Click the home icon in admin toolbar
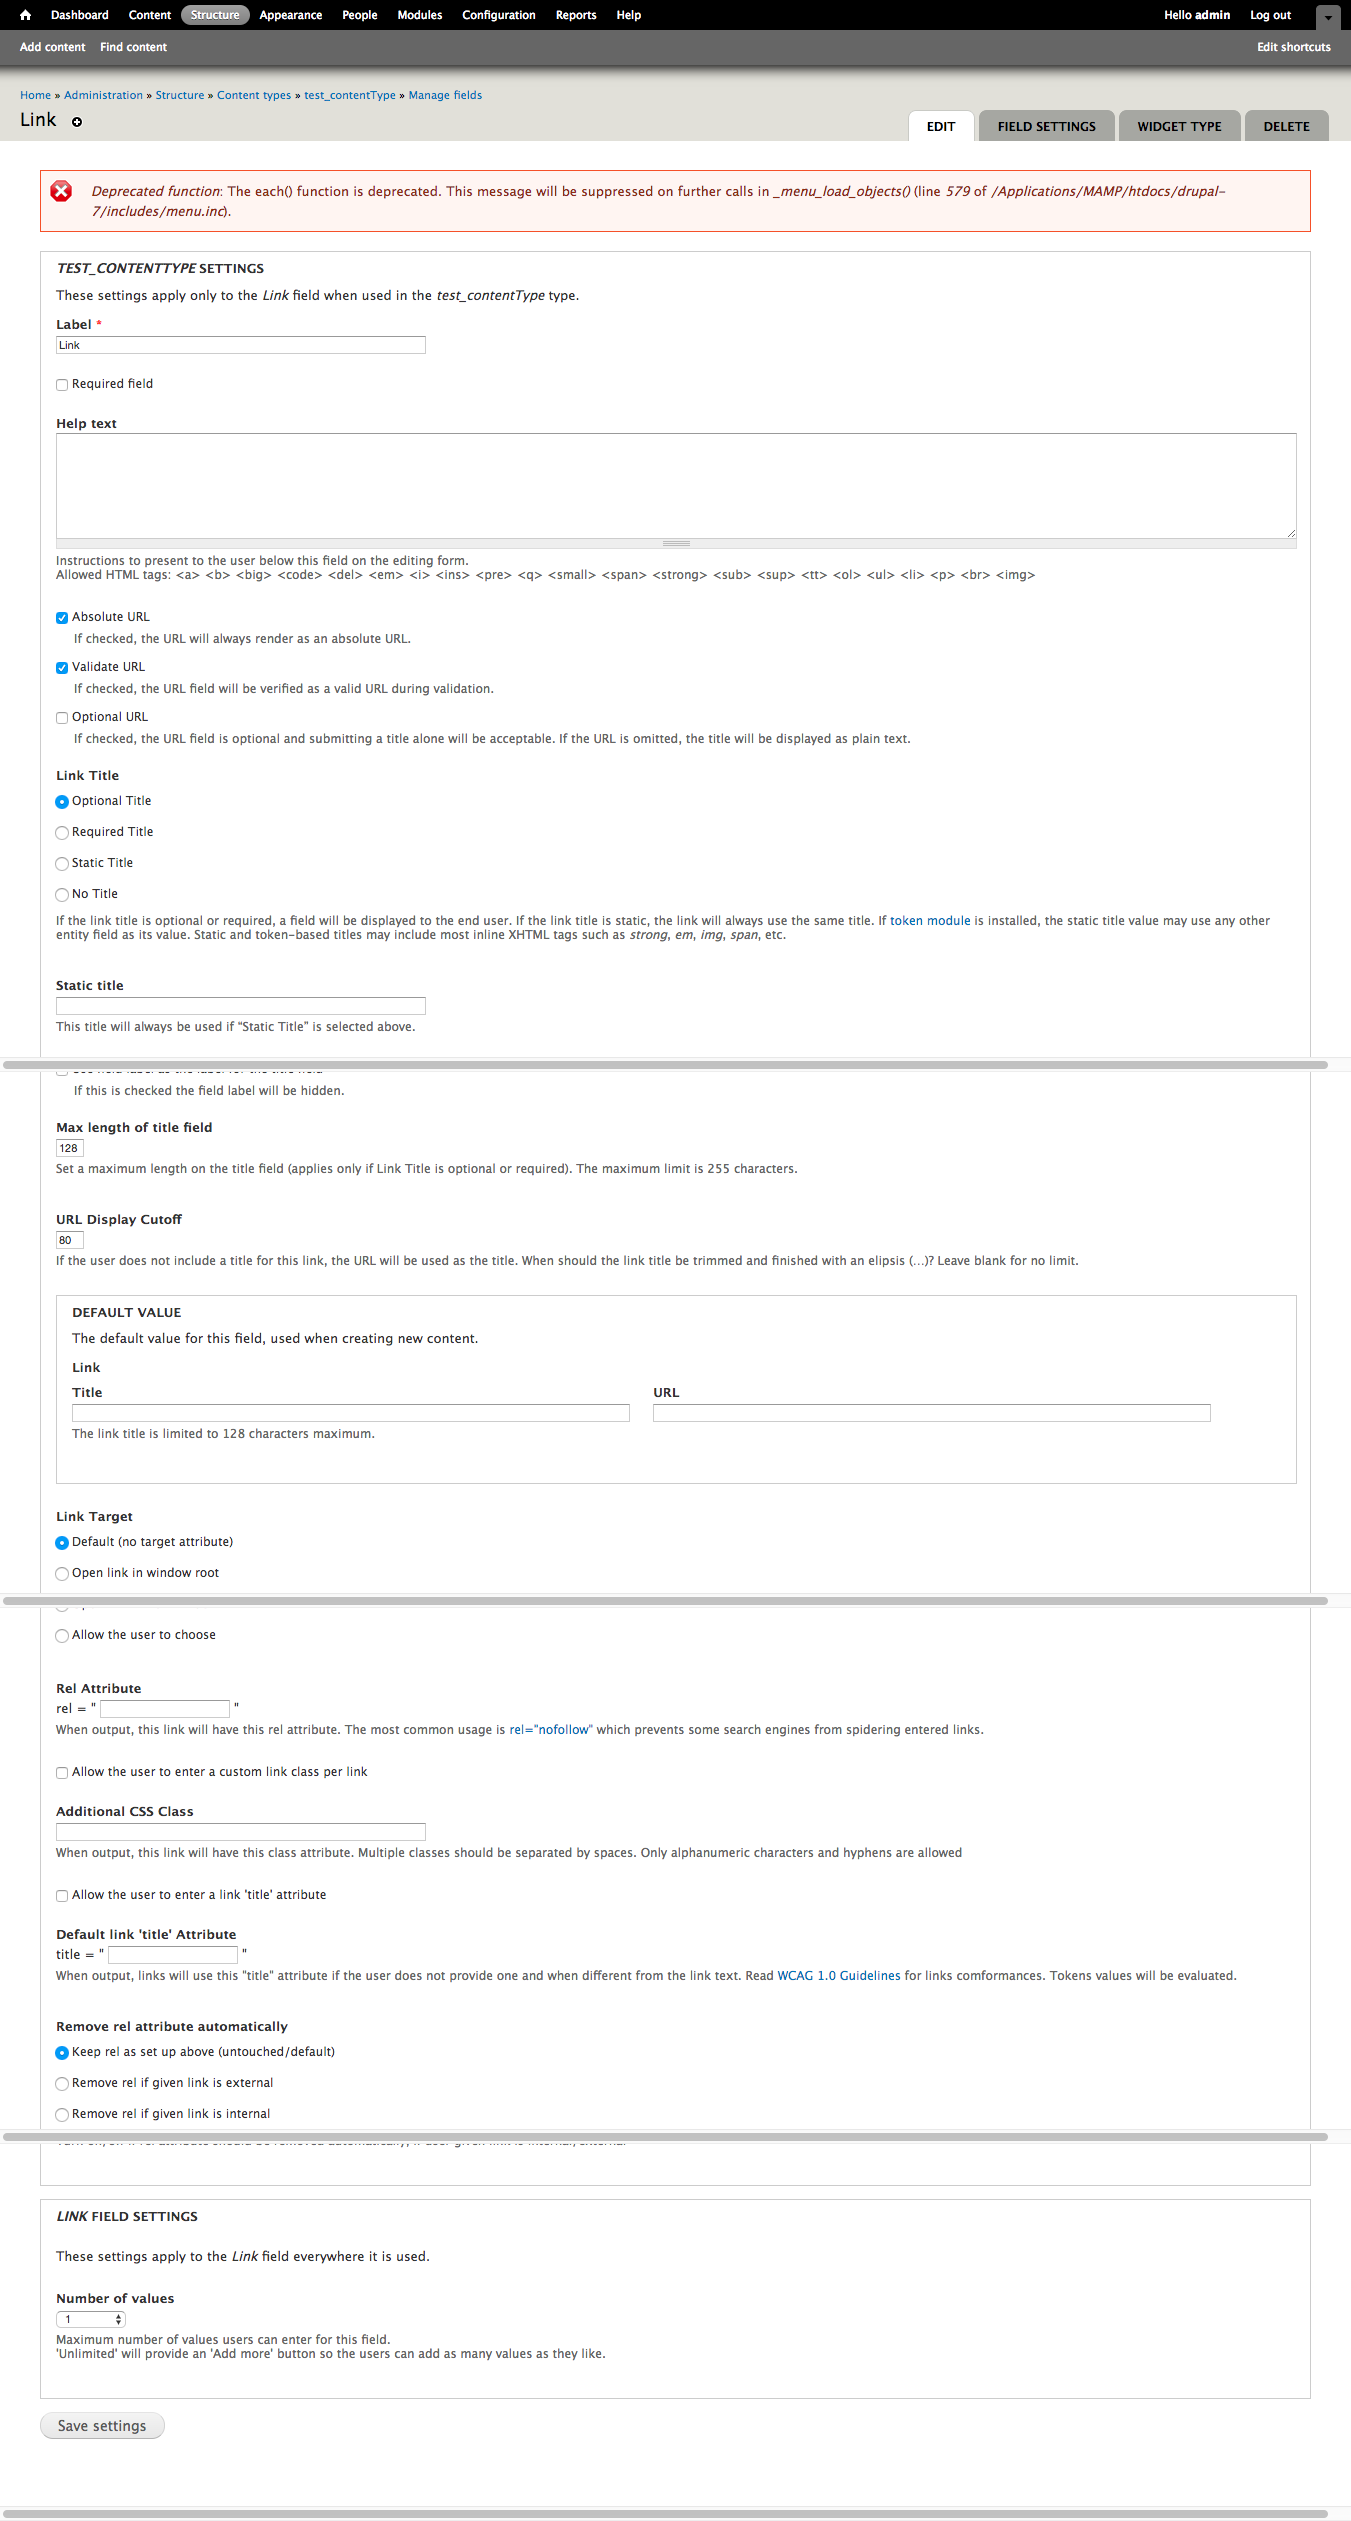 [25, 15]
